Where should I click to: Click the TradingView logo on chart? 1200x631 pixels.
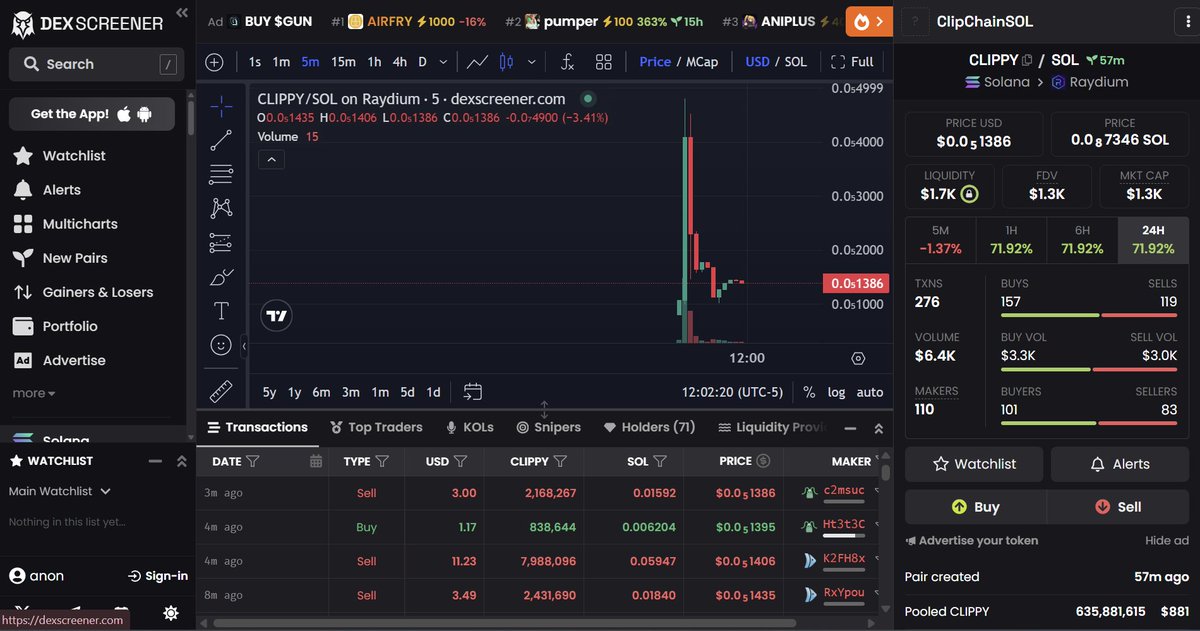277,316
